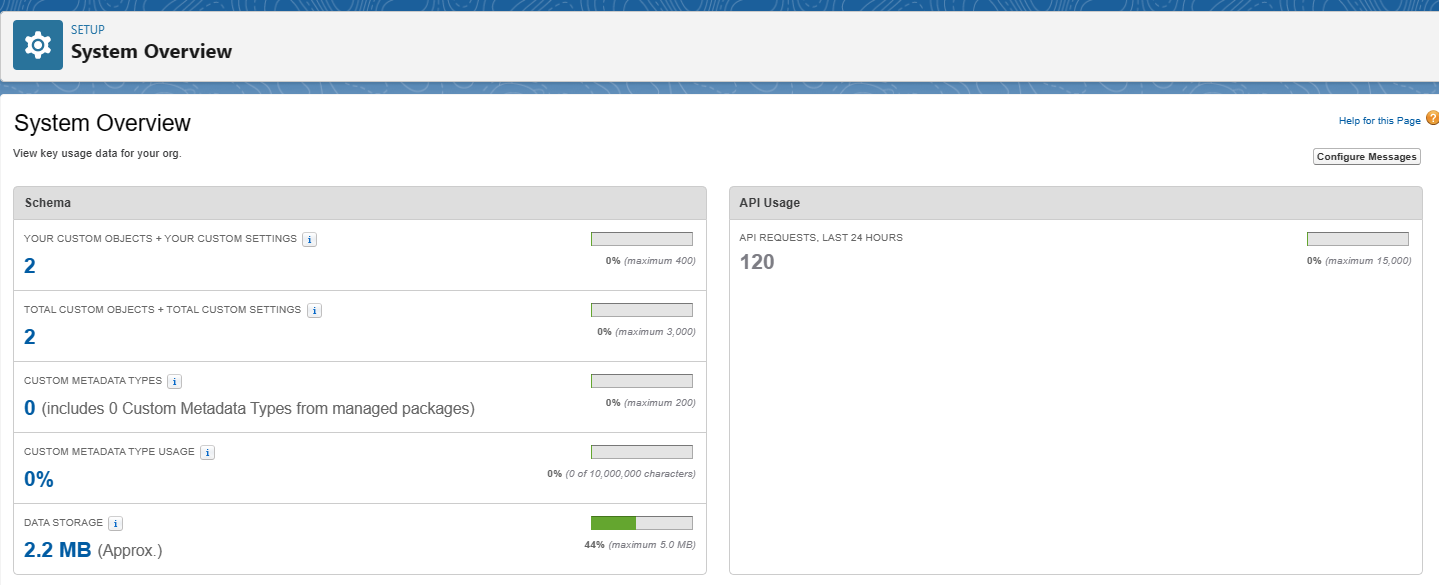Click the Custom Metadata Types usage bar
This screenshot has width=1439, height=585.
coord(641,381)
